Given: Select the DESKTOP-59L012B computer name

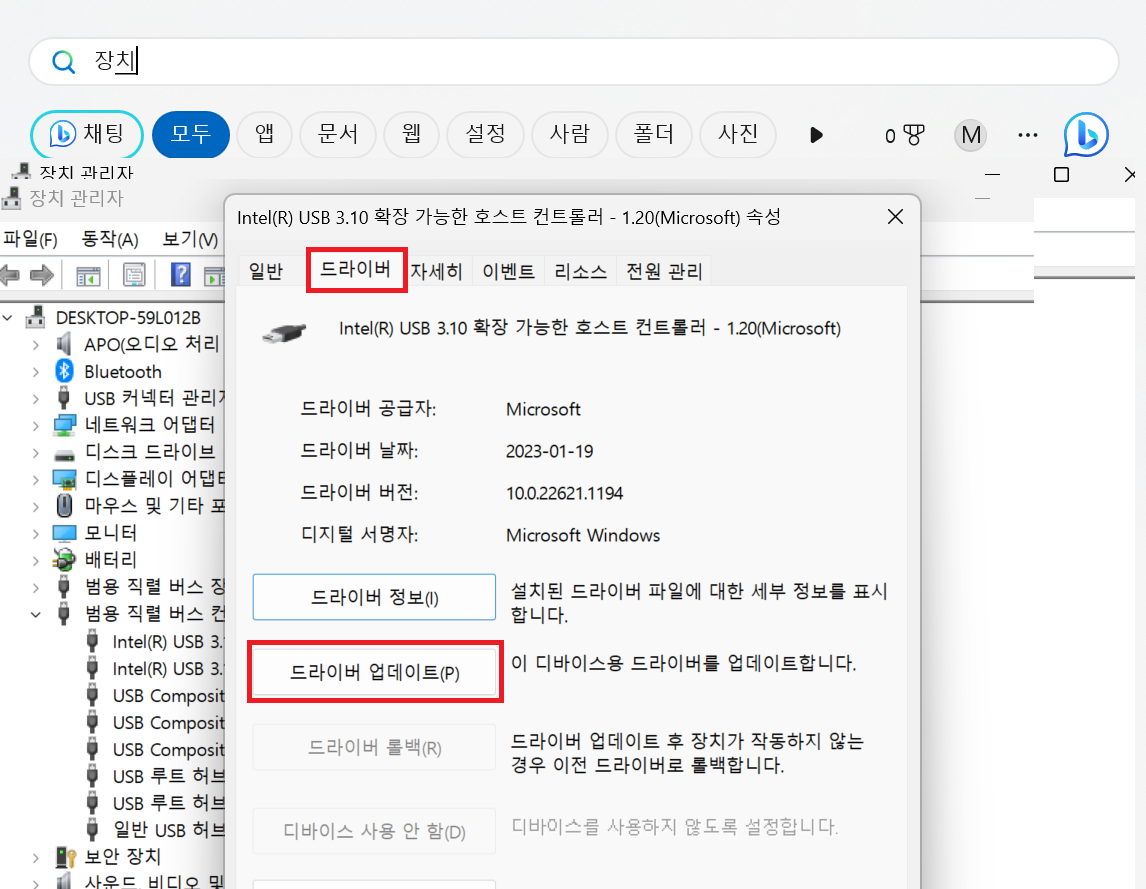Looking at the screenshot, I should (128, 318).
